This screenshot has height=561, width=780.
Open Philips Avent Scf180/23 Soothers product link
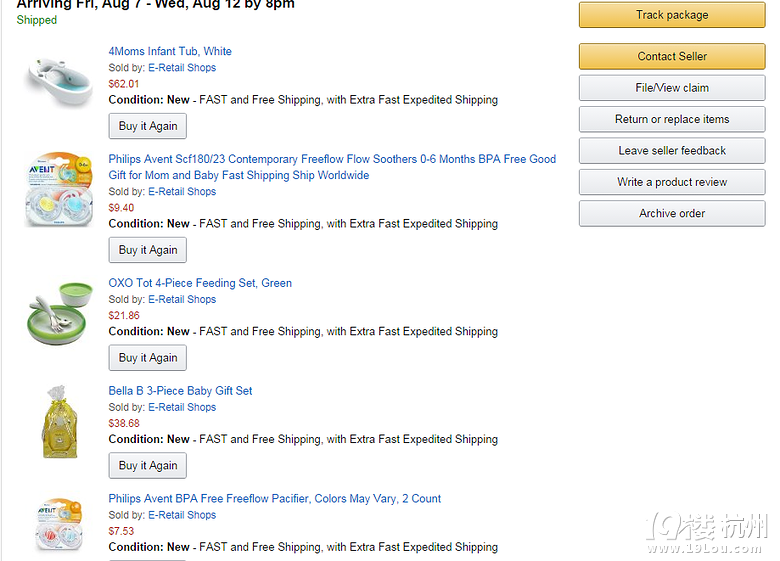[332, 167]
